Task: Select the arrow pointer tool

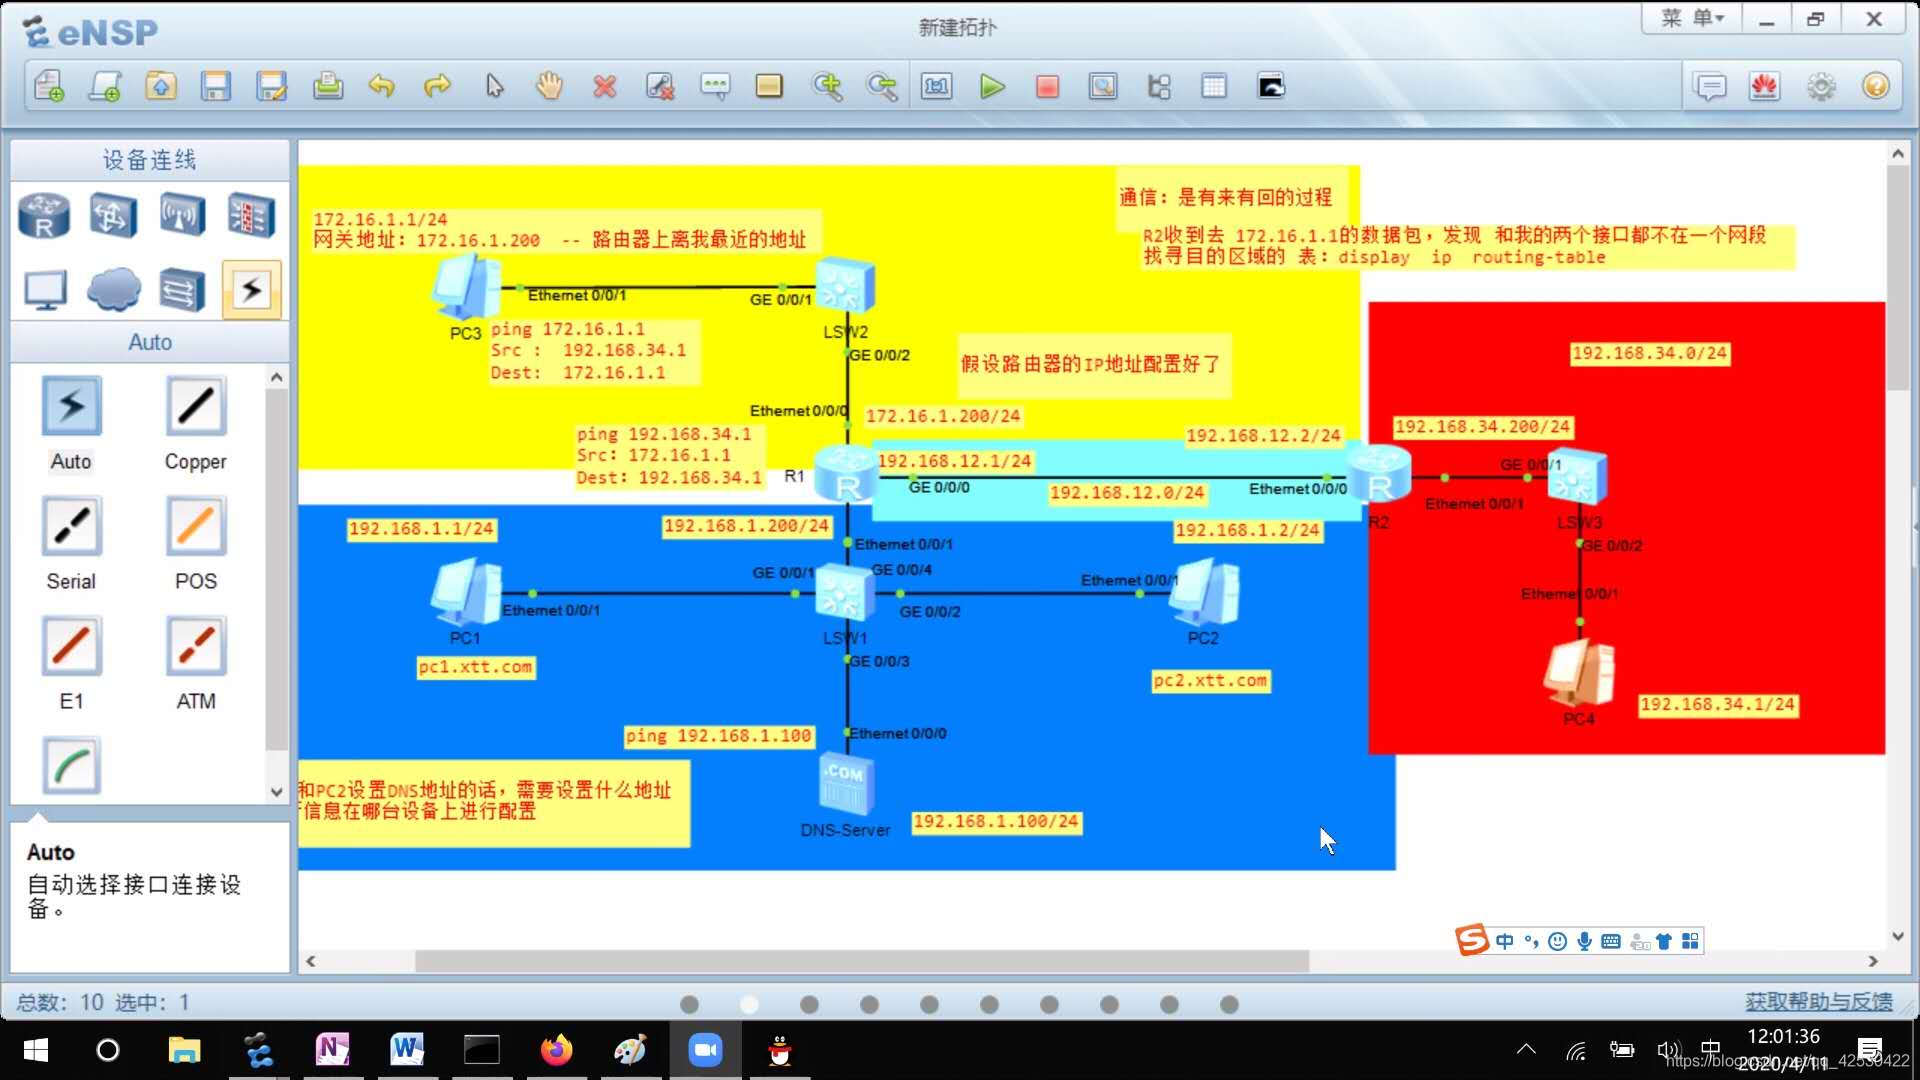Action: click(494, 87)
